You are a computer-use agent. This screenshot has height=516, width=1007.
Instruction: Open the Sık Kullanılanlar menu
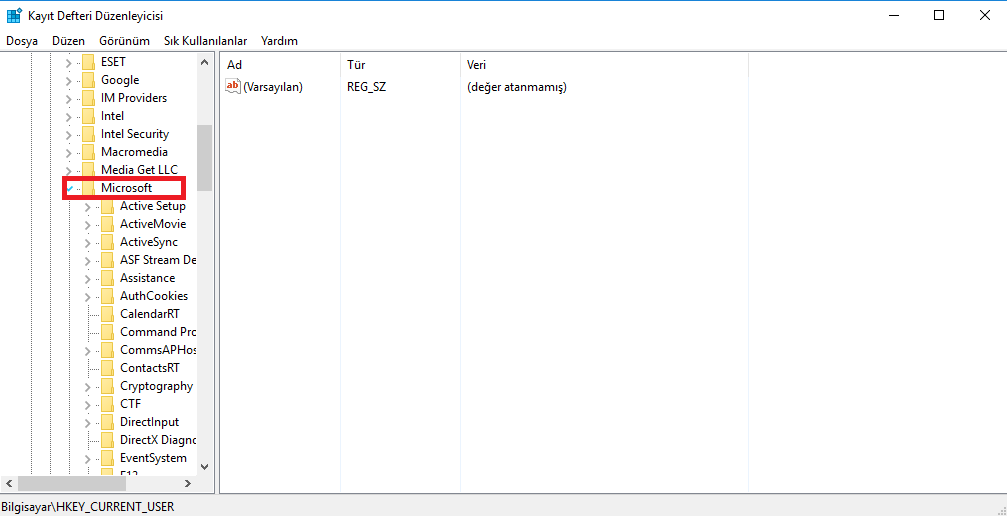(205, 41)
